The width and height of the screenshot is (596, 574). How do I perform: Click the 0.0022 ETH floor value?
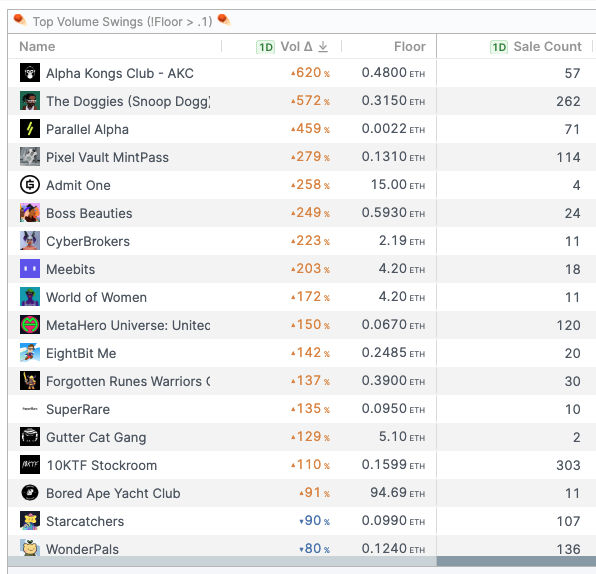point(393,128)
